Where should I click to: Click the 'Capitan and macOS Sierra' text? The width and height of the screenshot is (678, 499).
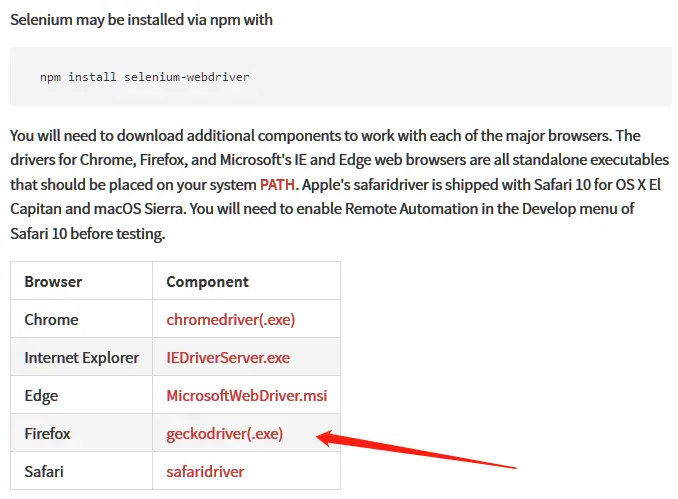(97, 209)
